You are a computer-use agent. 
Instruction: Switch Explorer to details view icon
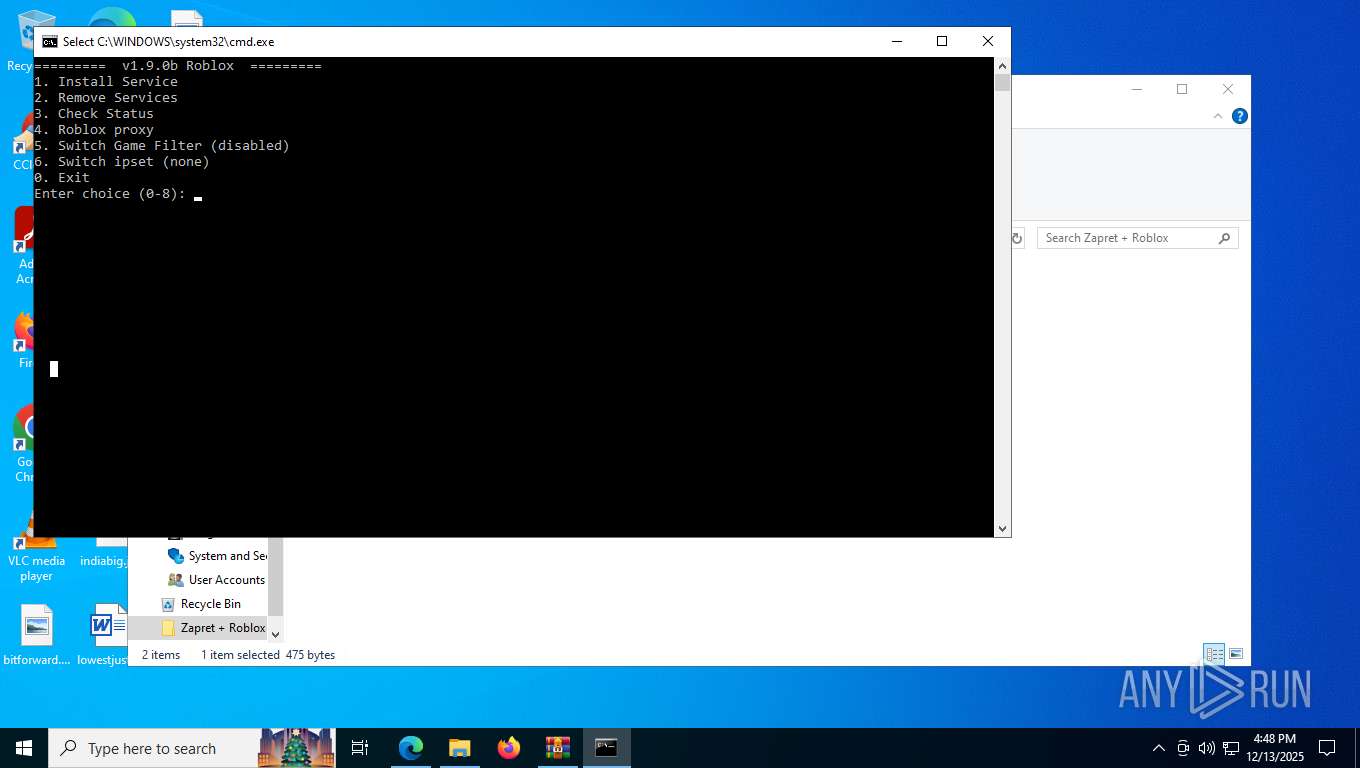(1214, 654)
